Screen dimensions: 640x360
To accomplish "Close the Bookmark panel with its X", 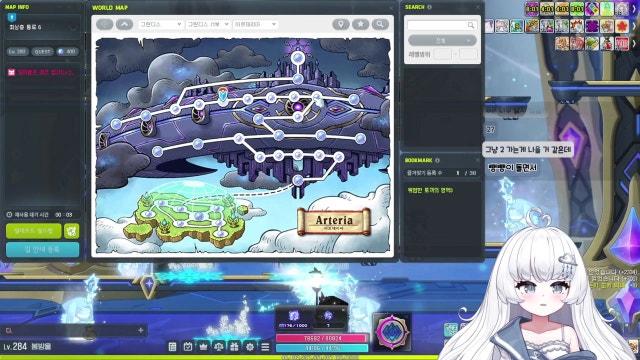I will click(x=478, y=160).
